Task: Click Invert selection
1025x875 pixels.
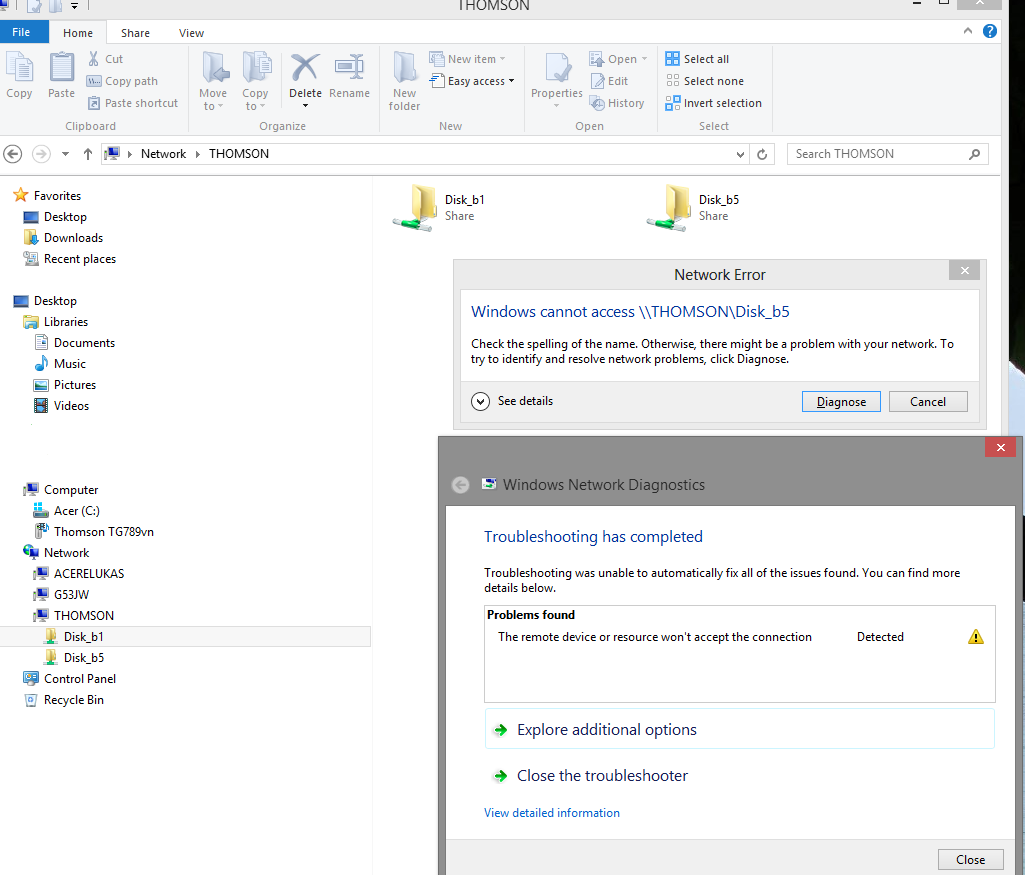Action: pos(713,103)
